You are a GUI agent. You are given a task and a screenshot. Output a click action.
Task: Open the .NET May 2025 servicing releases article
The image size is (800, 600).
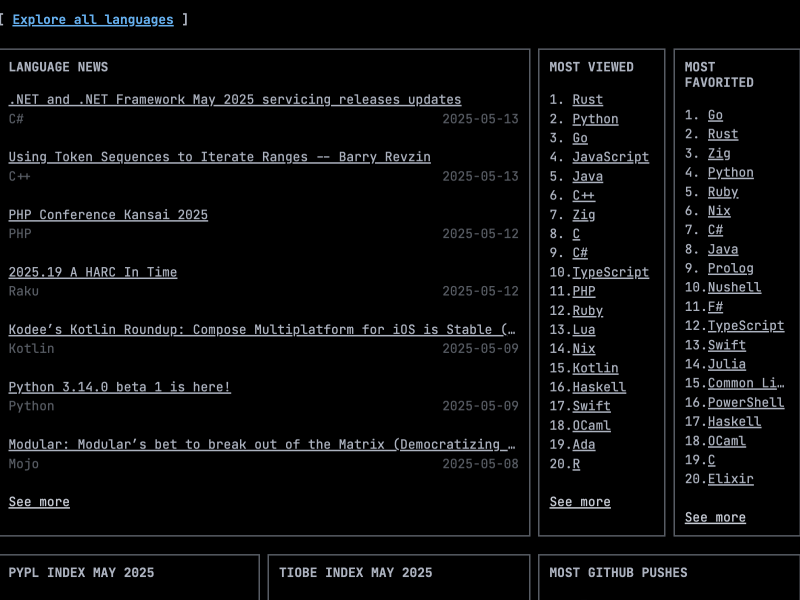[235, 99]
